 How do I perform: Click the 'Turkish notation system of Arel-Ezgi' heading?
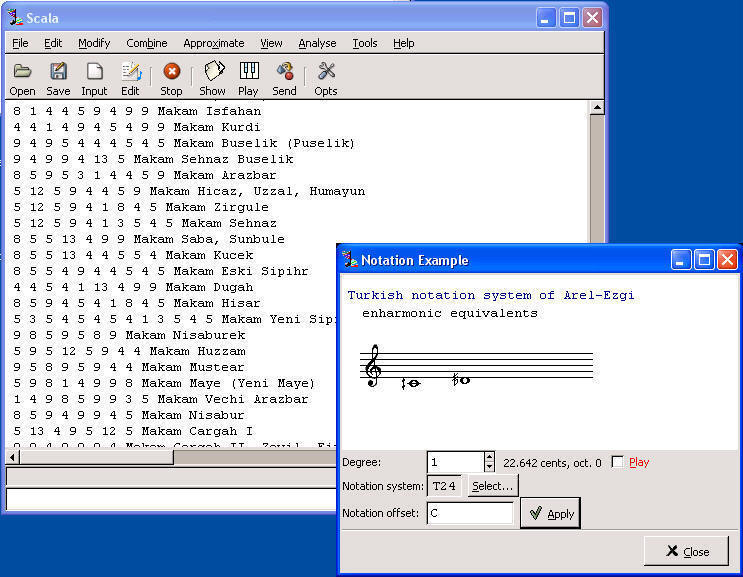pyautogui.click(x=491, y=295)
